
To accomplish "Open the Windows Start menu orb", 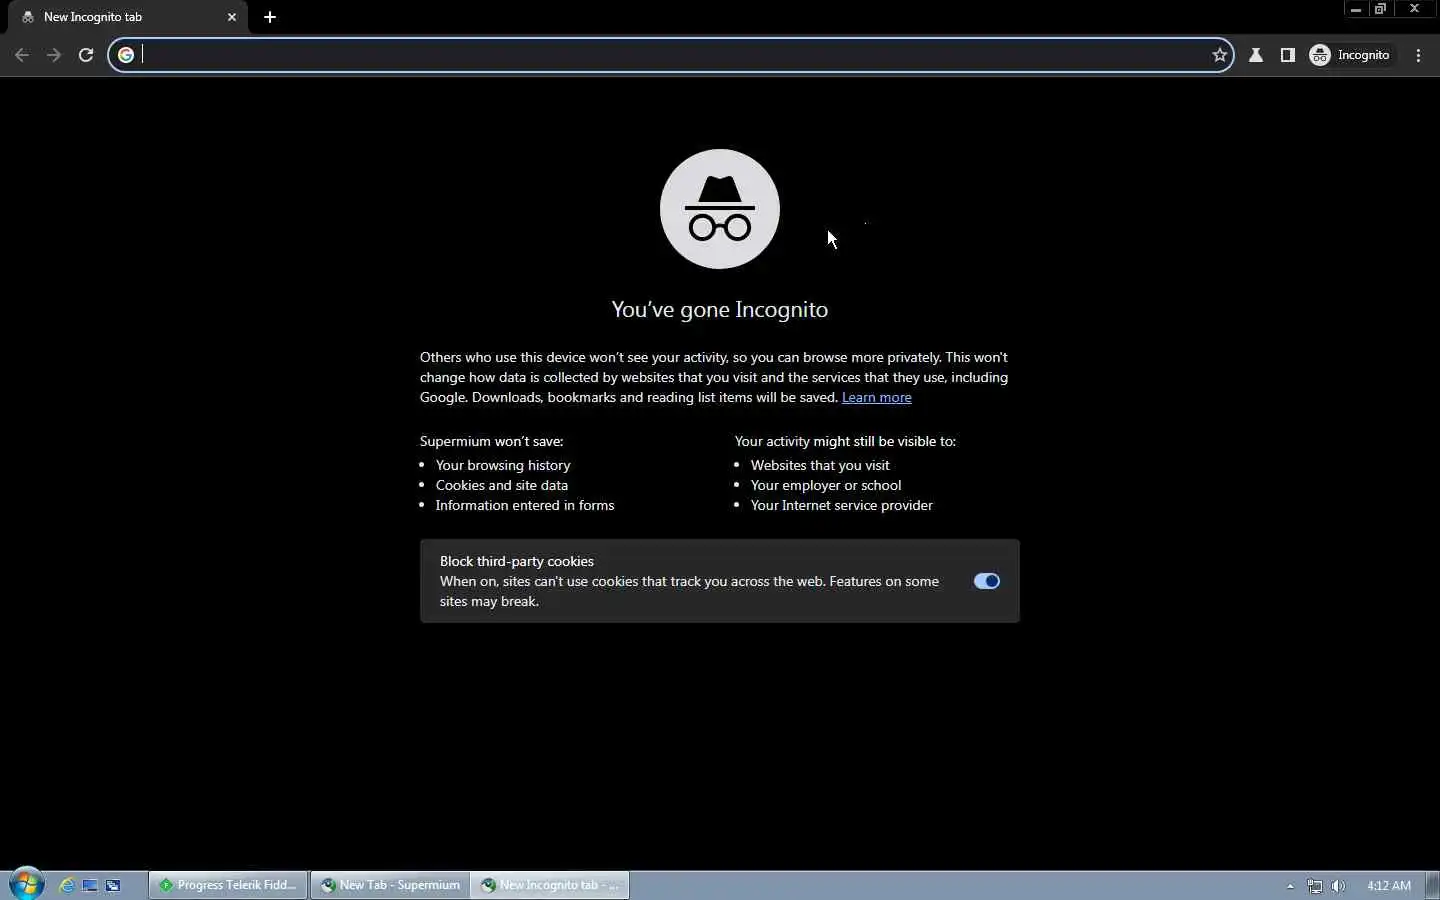I will coord(26,885).
